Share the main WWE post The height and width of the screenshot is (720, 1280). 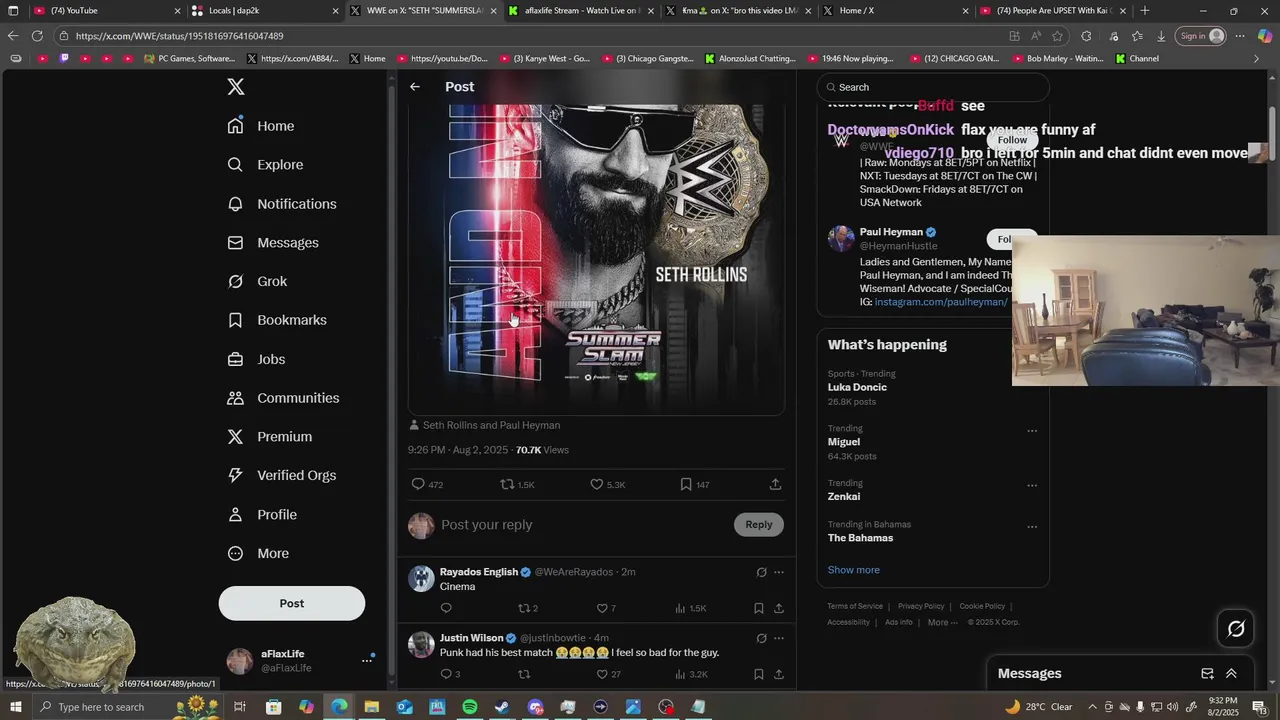tap(775, 484)
